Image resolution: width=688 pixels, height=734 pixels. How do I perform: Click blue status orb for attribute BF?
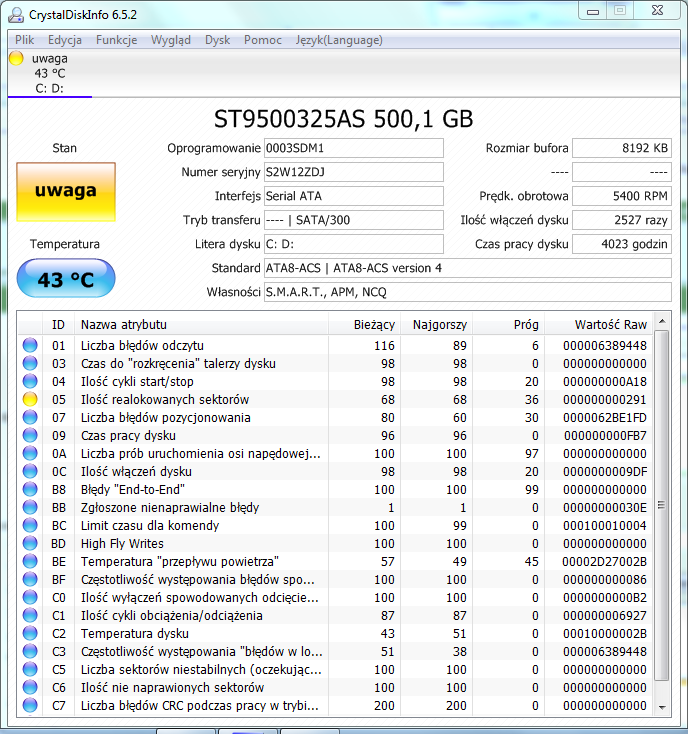(30, 580)
